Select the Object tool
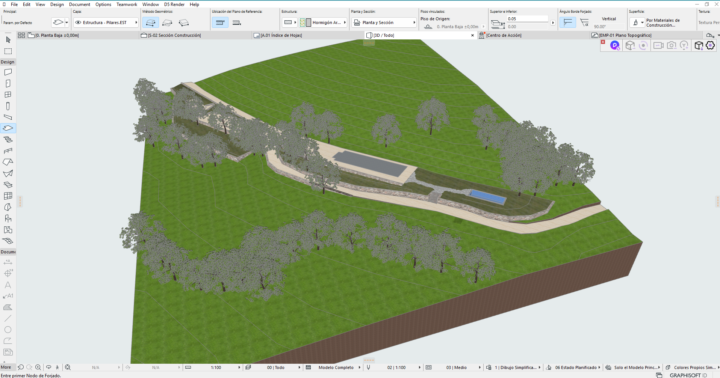This screenshot has height=378, width=720. pyautogui.click(x=8, y=218)
